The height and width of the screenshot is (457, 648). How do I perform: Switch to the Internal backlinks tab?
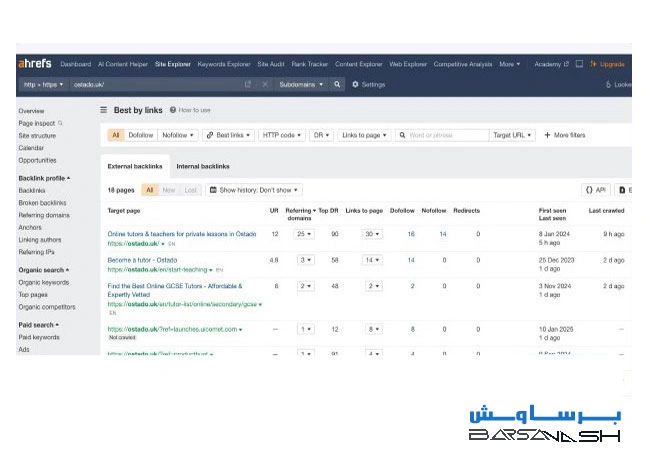(x=202, y=166)
